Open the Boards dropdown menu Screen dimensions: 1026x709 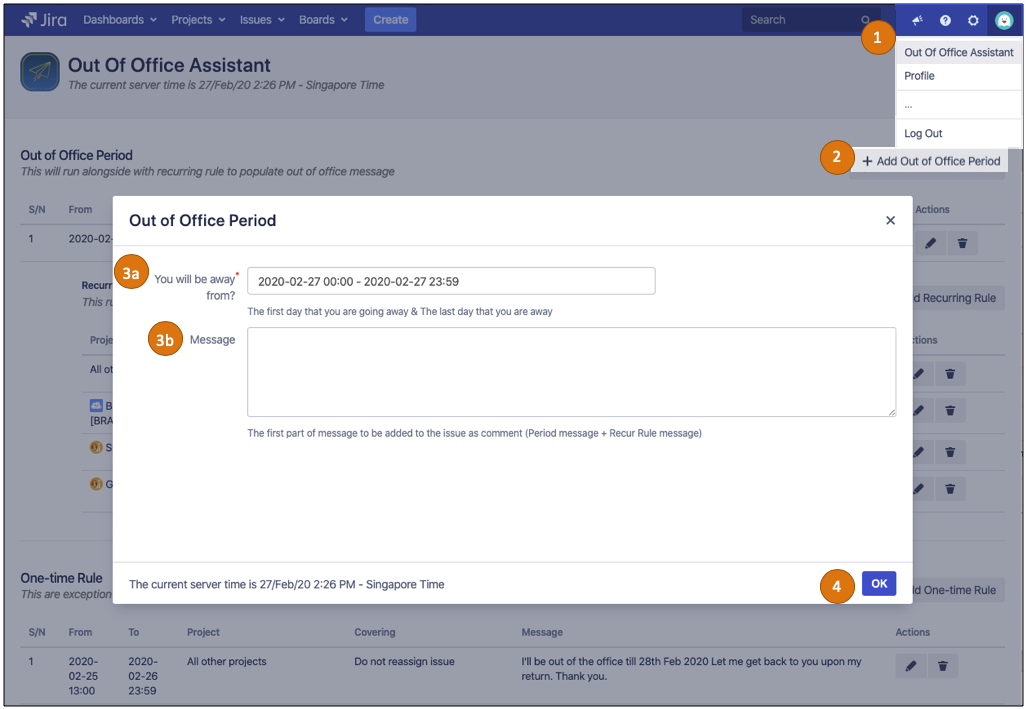pos(323,20)
